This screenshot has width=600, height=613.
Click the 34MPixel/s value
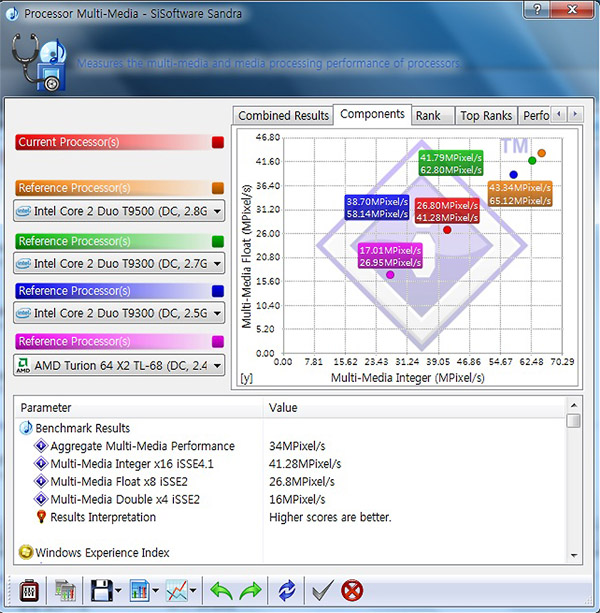click(x=297, y=446)
